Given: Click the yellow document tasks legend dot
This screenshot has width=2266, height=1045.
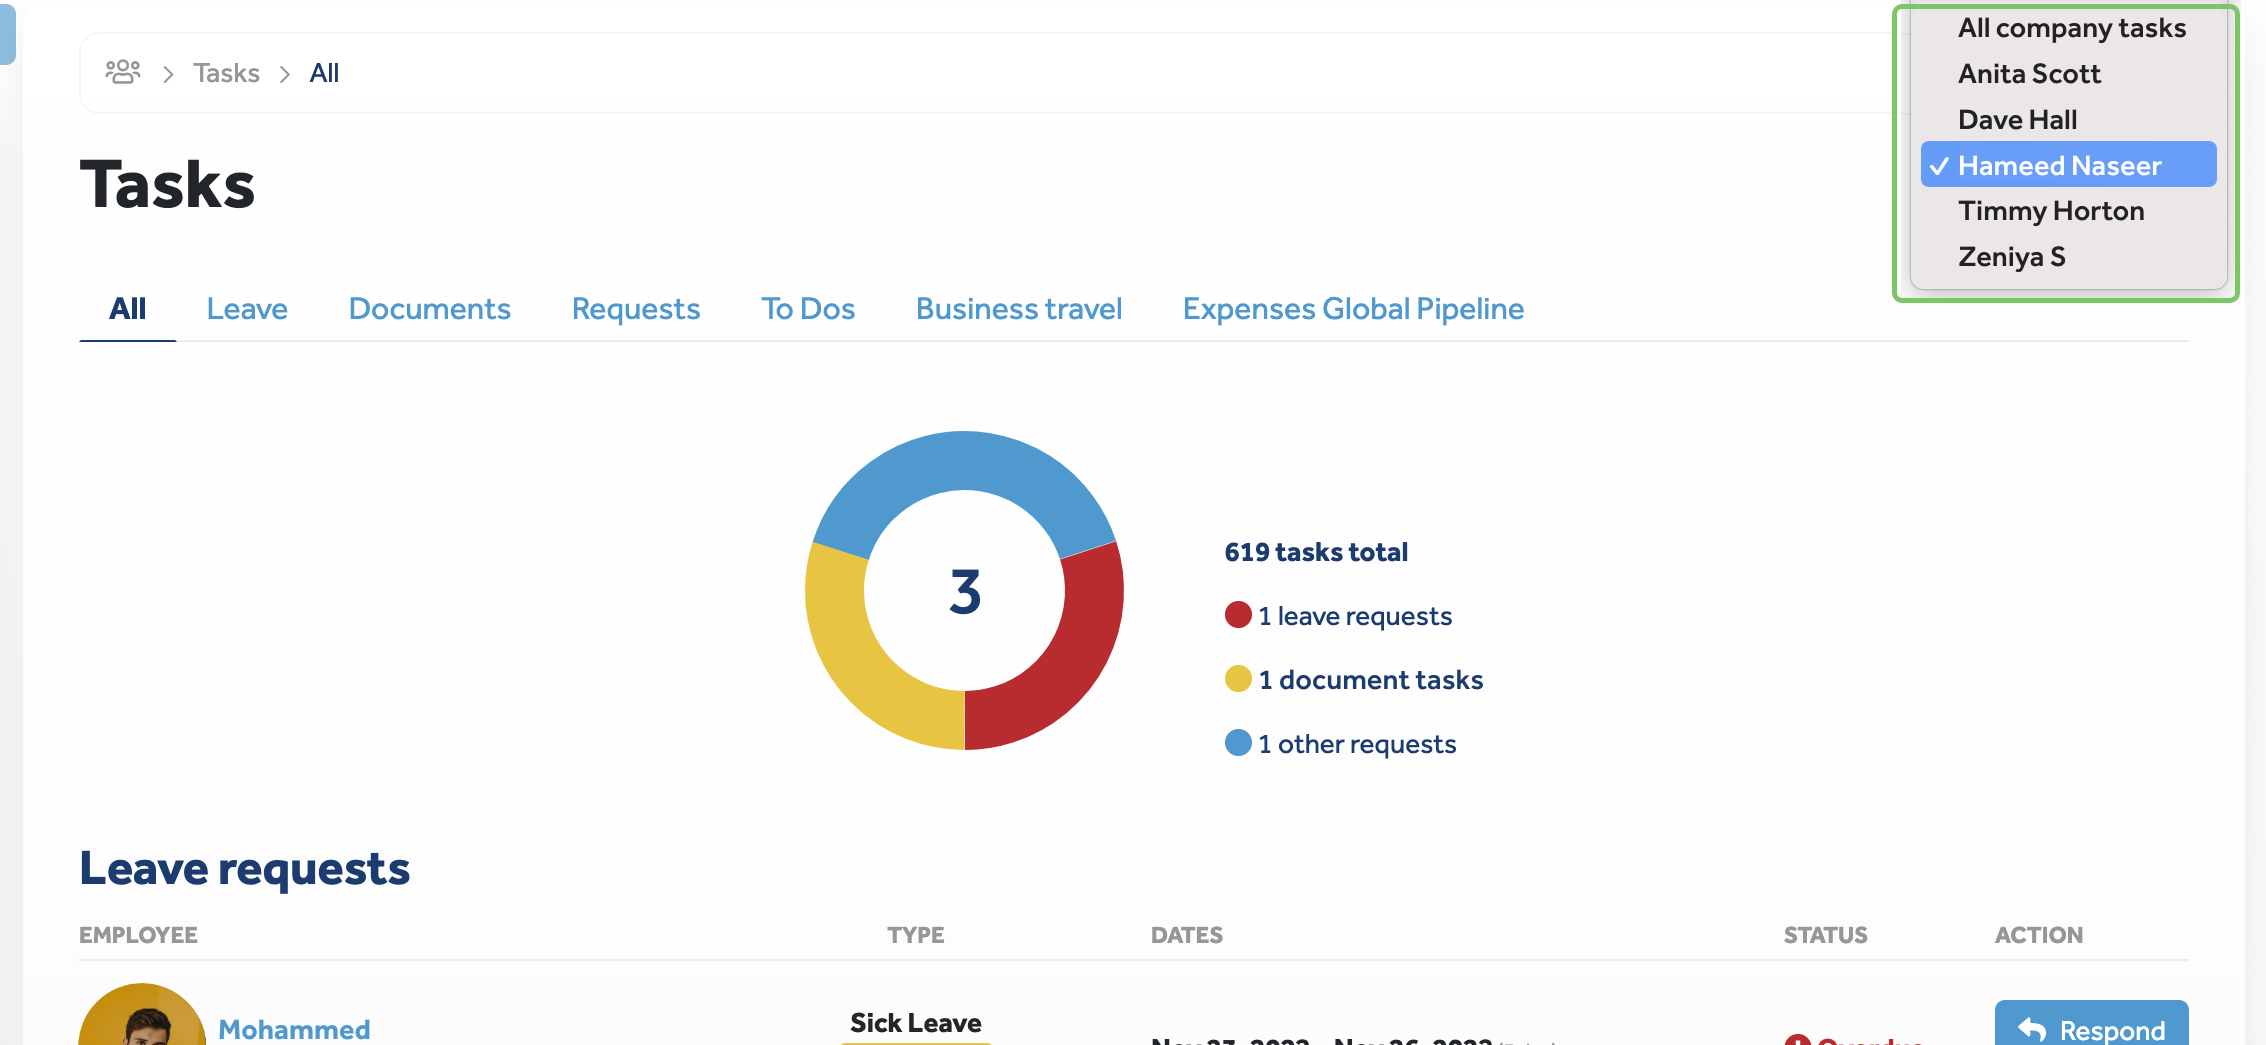Looking at the screenshot, I should pos(1238,679).
